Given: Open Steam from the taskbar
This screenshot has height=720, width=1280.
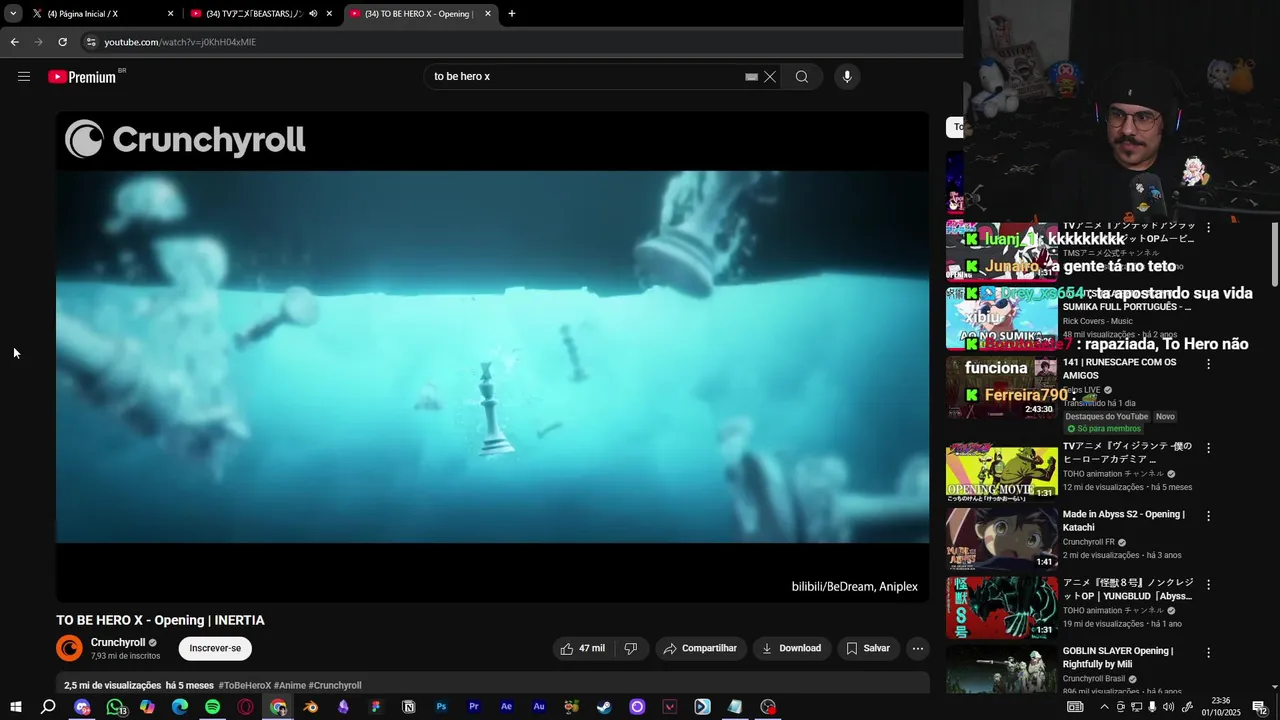Looking at the screenshot, I should pos(604,707).
